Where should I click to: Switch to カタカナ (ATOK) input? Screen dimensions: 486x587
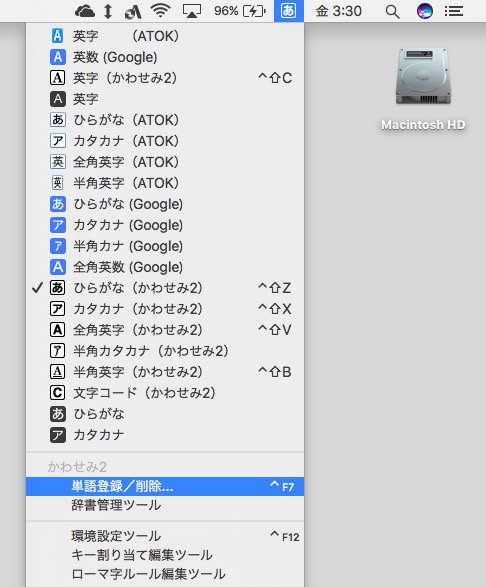coord(165,141)
